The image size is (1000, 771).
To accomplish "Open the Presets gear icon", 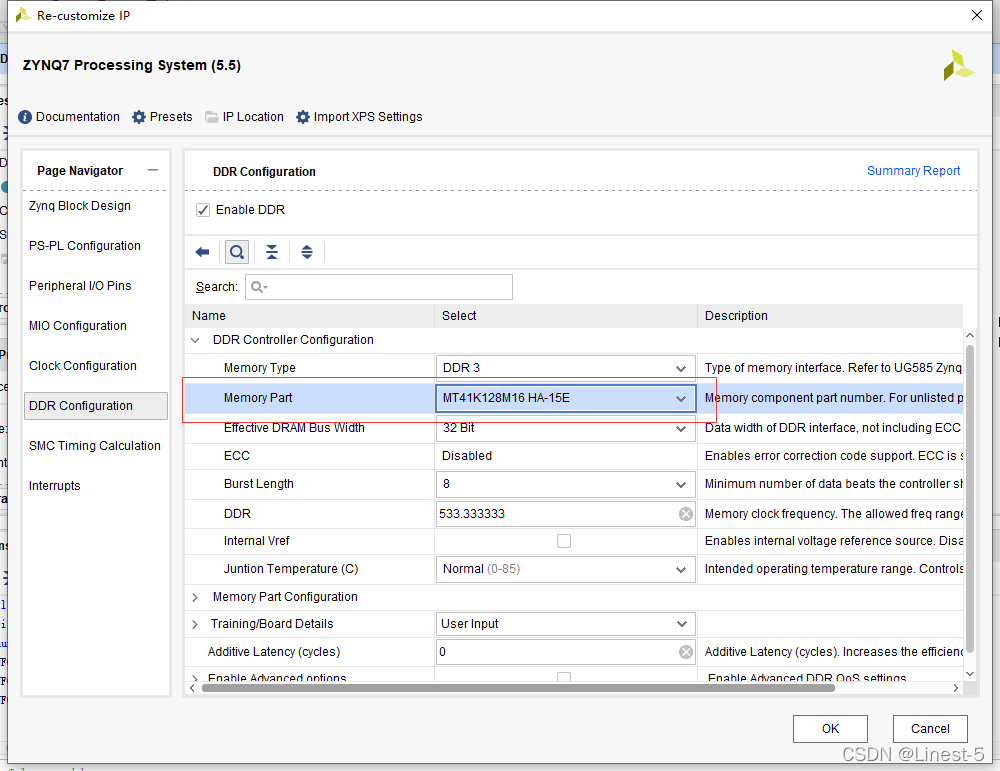I will pyautogui.click(x=139, y=117).
